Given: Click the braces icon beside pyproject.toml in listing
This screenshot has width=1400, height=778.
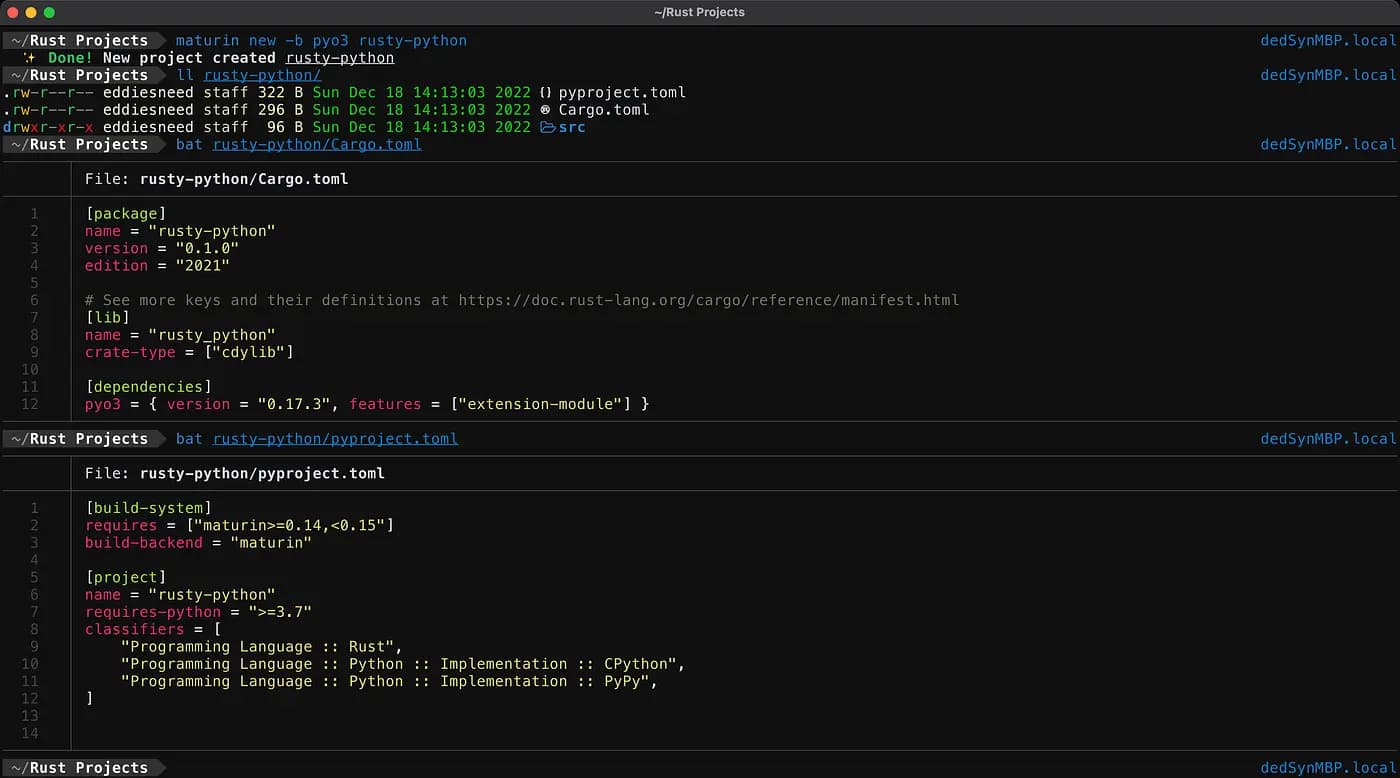Looking at the screenshot, I should tap(545, 93).
